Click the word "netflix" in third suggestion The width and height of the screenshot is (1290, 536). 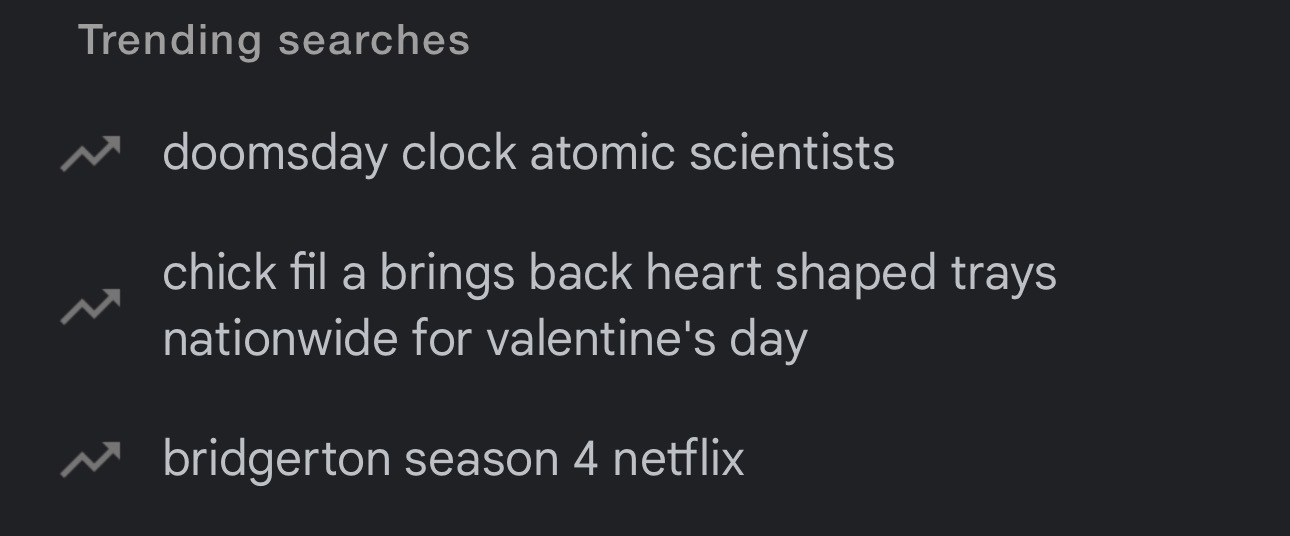pos(678,459)
